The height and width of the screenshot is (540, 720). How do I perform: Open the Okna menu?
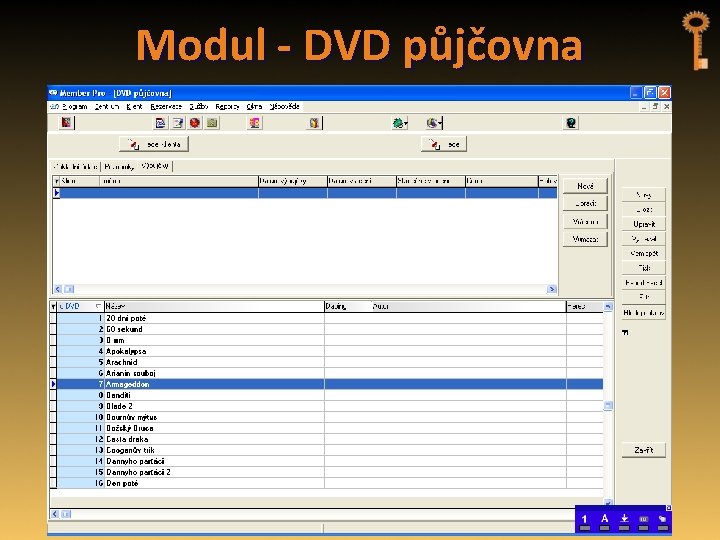coord(254,107)
